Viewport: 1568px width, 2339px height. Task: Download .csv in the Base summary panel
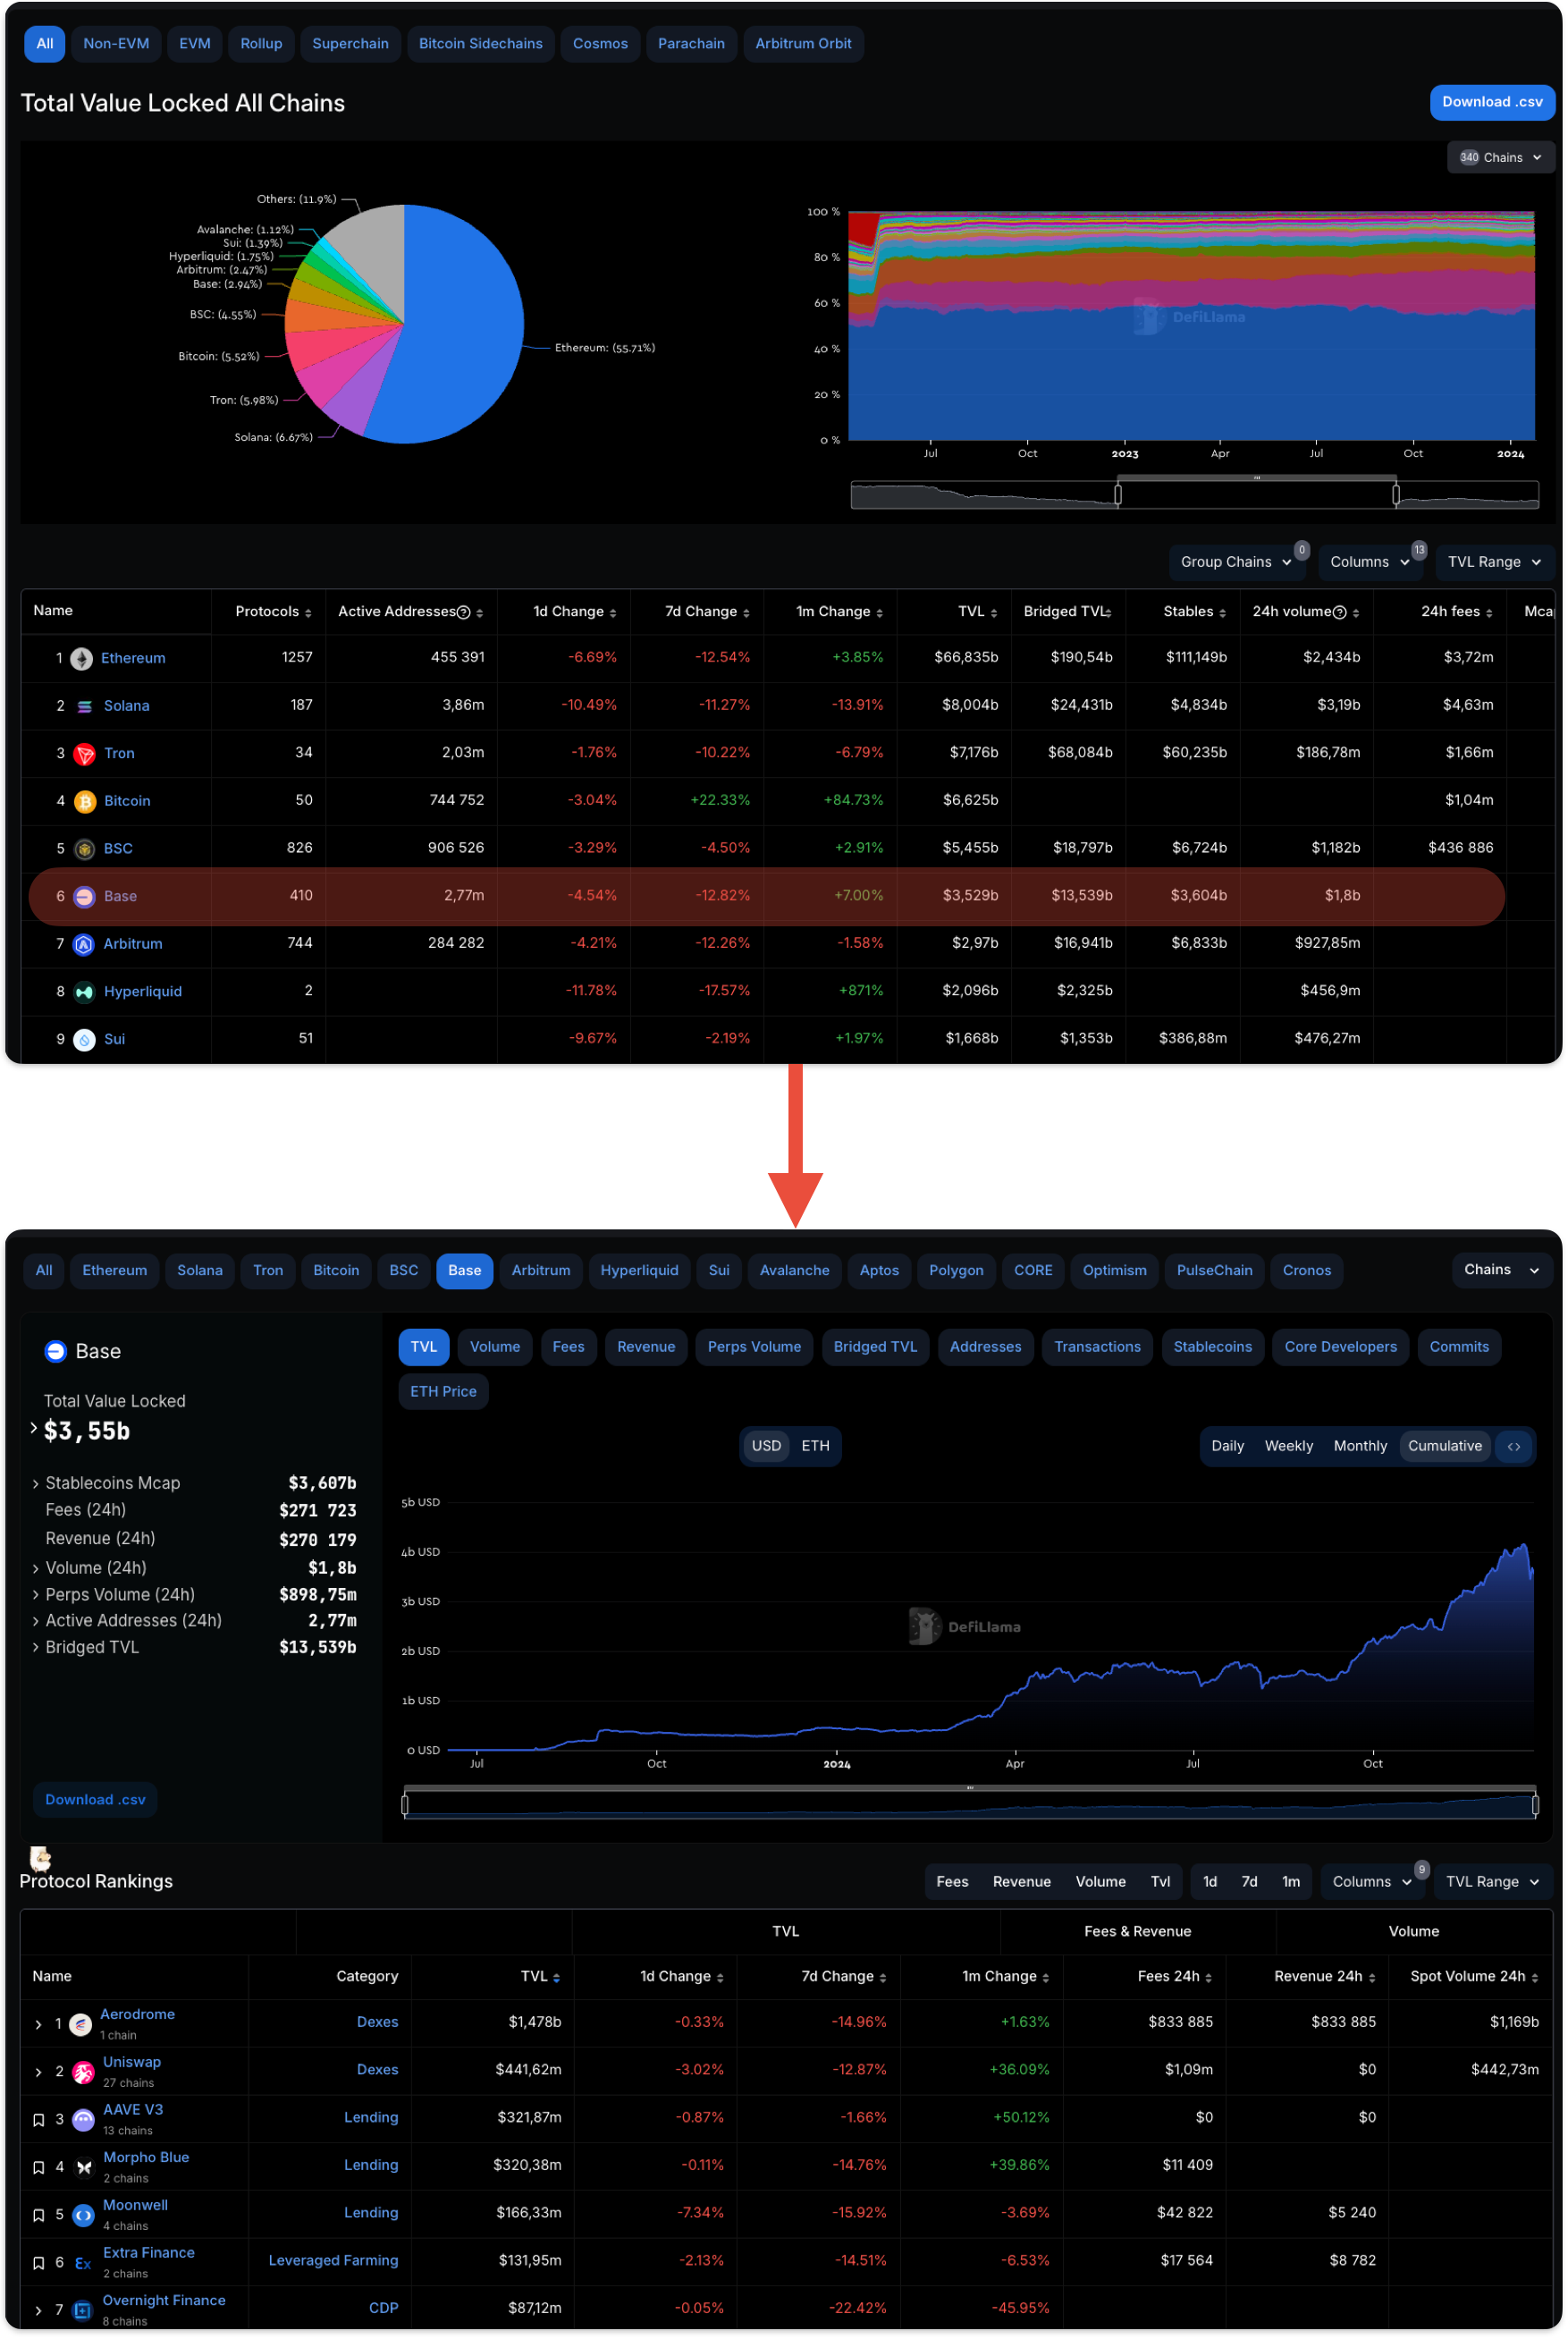pos(95,1800)
